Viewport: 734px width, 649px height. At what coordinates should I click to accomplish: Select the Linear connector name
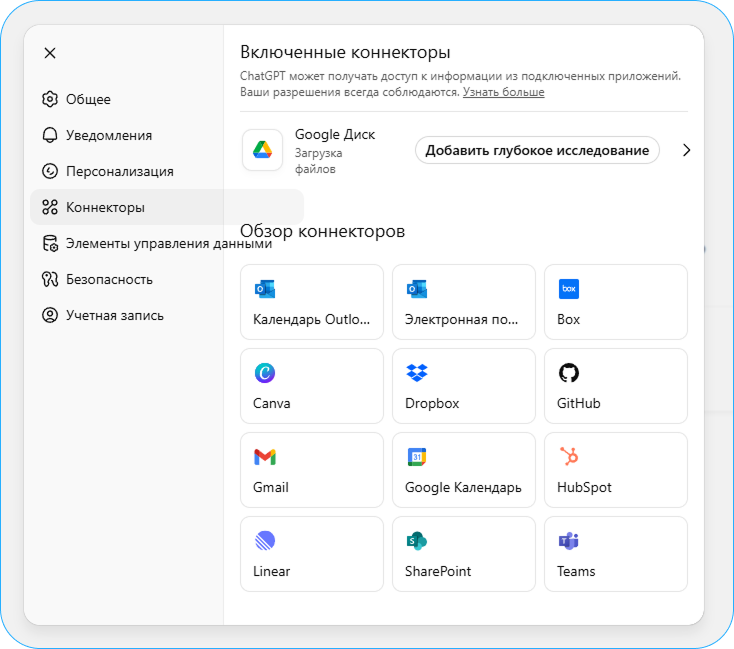coord(272,572)
